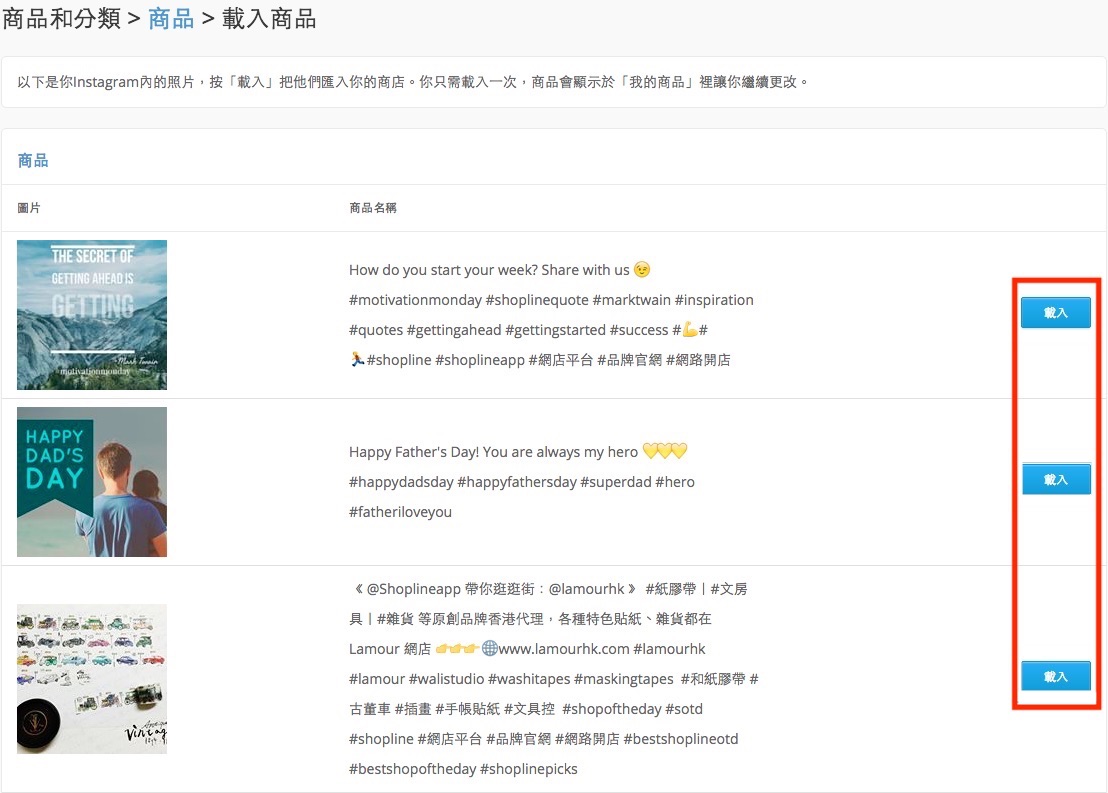This screenshot has width=1108, height=793.
Task: Click the winking face emoji in first post
Action: pyautogui.click(x=642, y=269)
